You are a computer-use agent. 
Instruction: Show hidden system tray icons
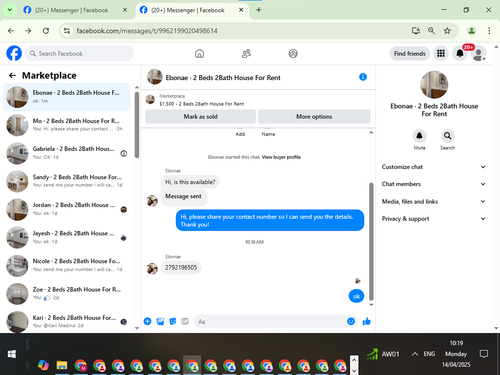click(415, 354)
